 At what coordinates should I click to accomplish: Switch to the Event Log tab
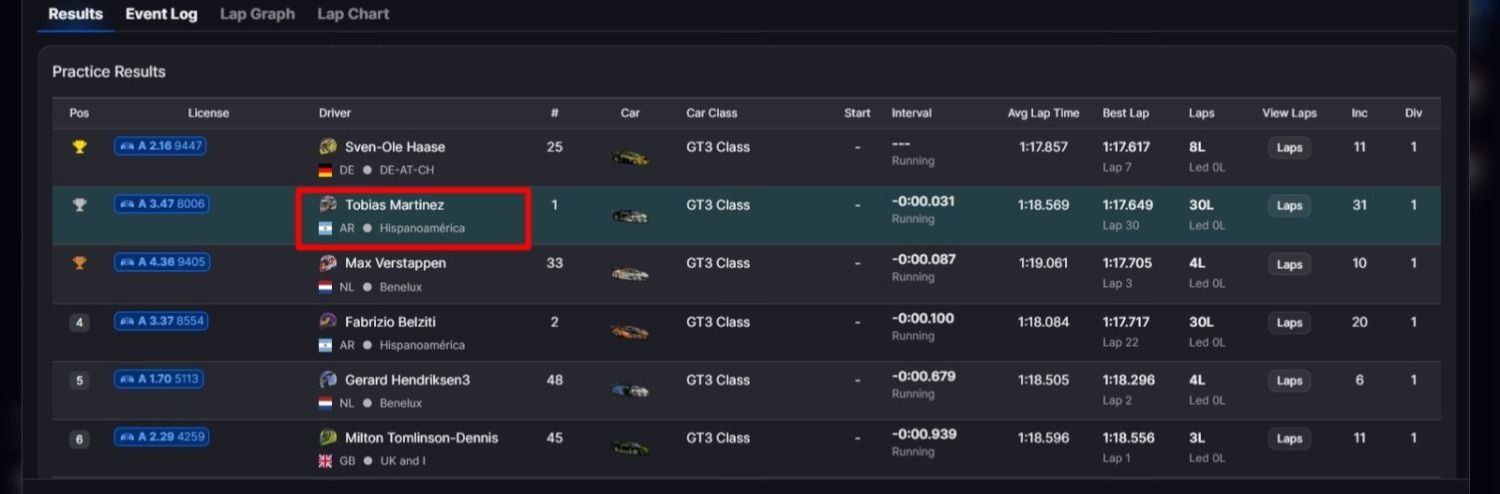(161, 14)
